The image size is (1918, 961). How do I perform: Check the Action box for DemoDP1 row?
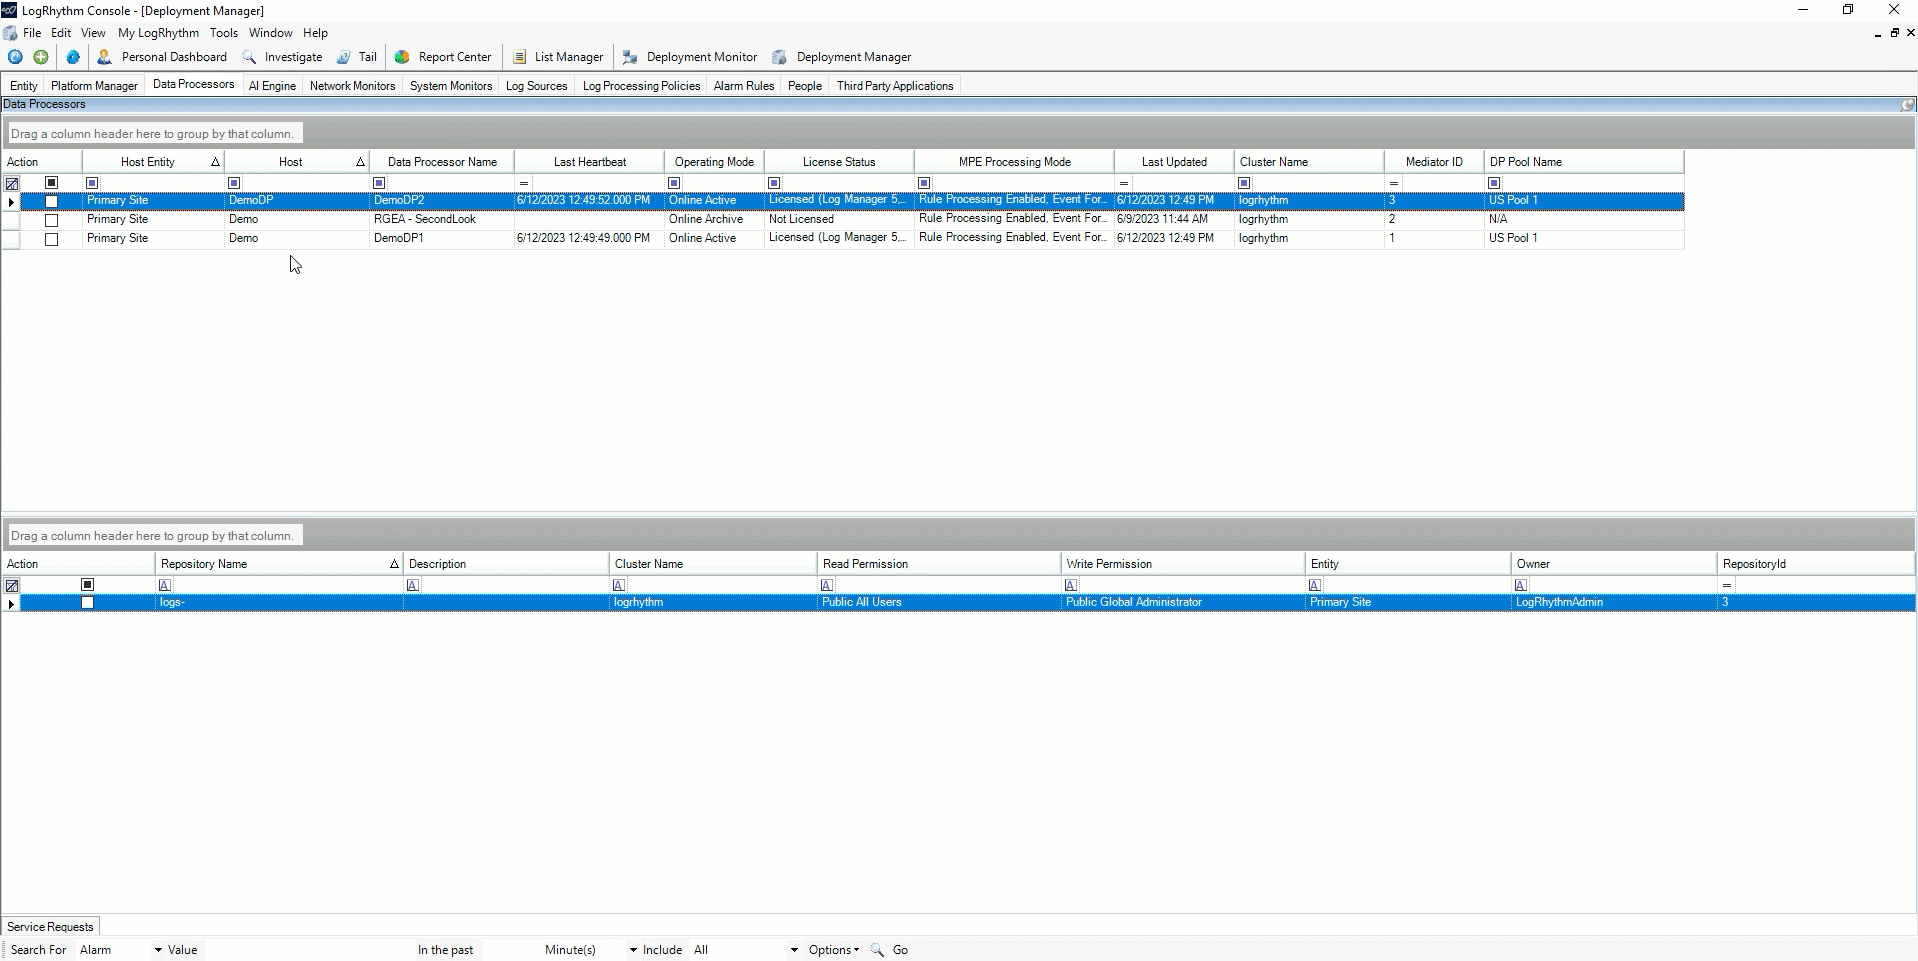pos(52,239)
